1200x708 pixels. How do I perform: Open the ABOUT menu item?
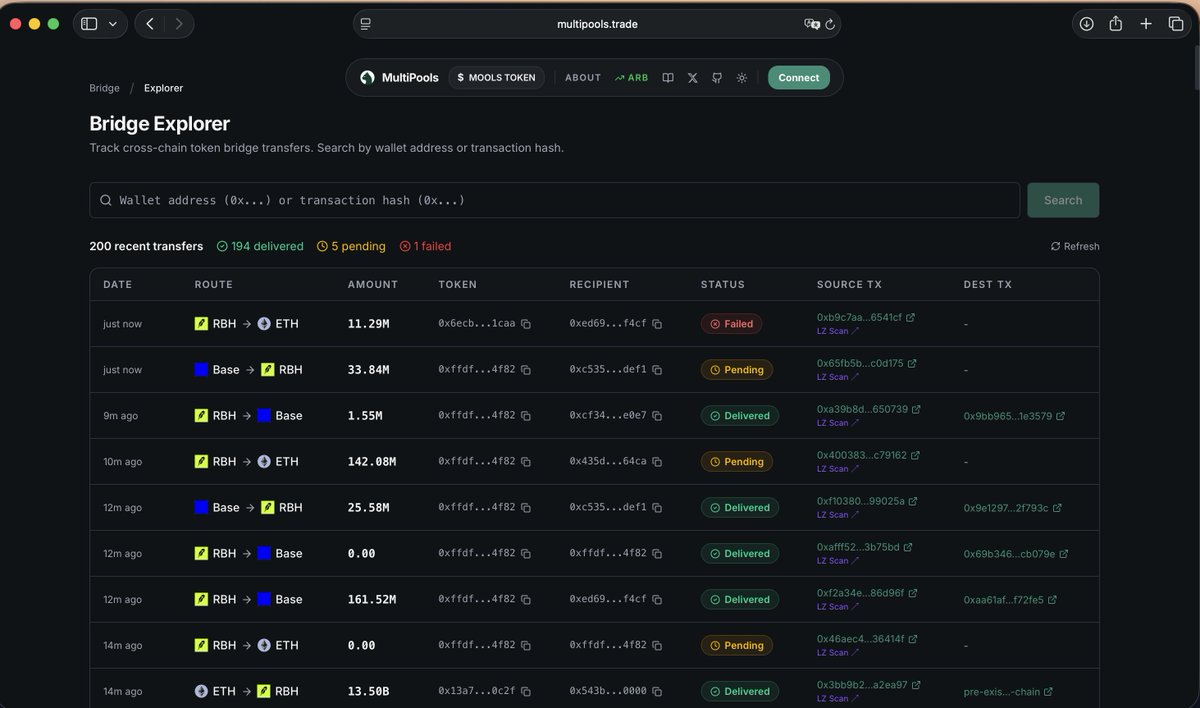click(x=583, y=77)
